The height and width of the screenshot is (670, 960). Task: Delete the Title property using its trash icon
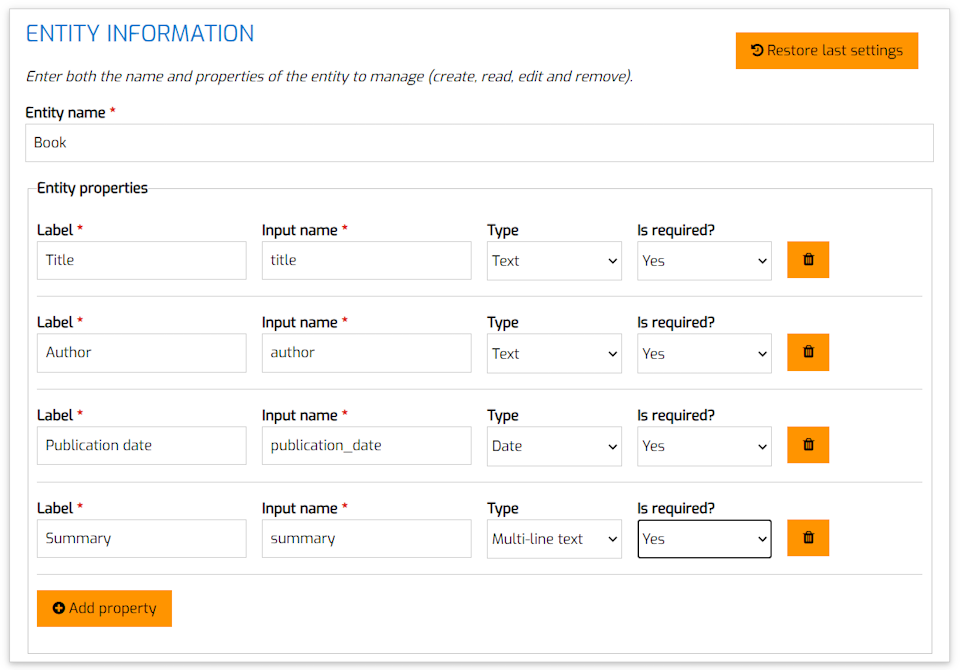(807, 259)
